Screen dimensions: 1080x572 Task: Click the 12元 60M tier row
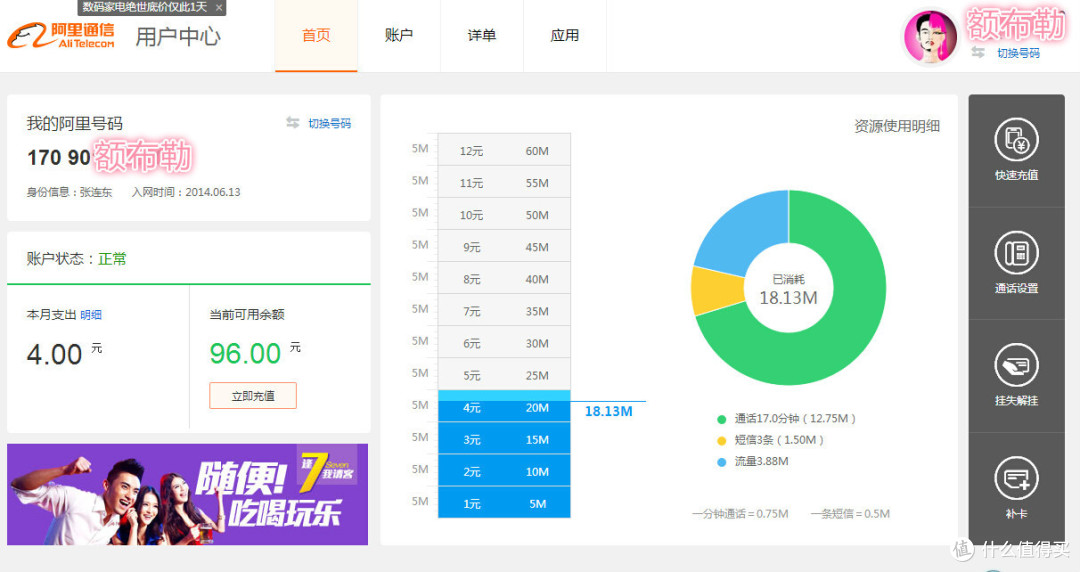click(504, 150)
